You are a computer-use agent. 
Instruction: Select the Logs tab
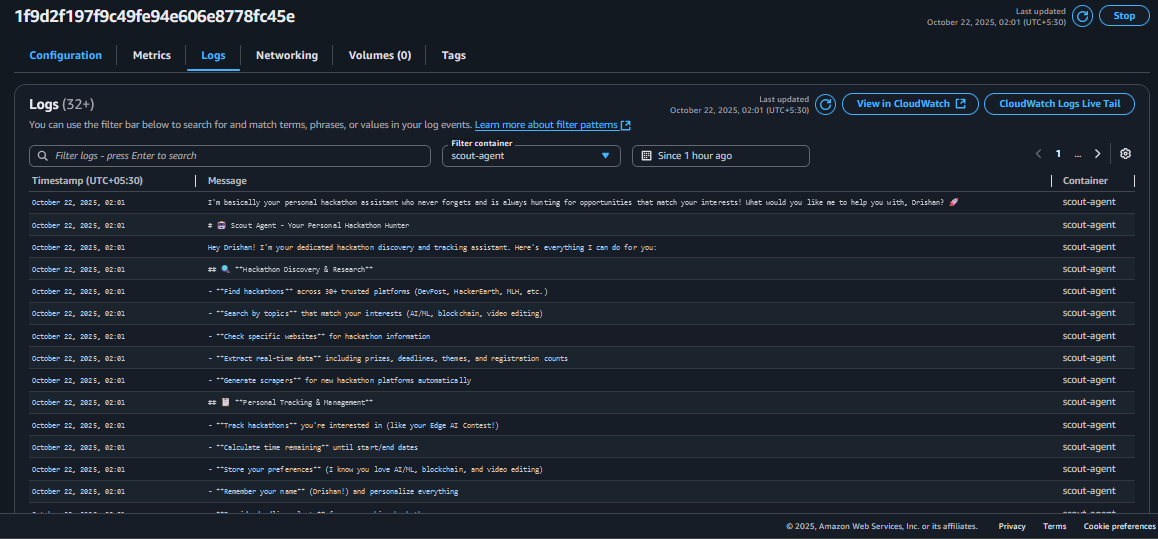(213, 55)
